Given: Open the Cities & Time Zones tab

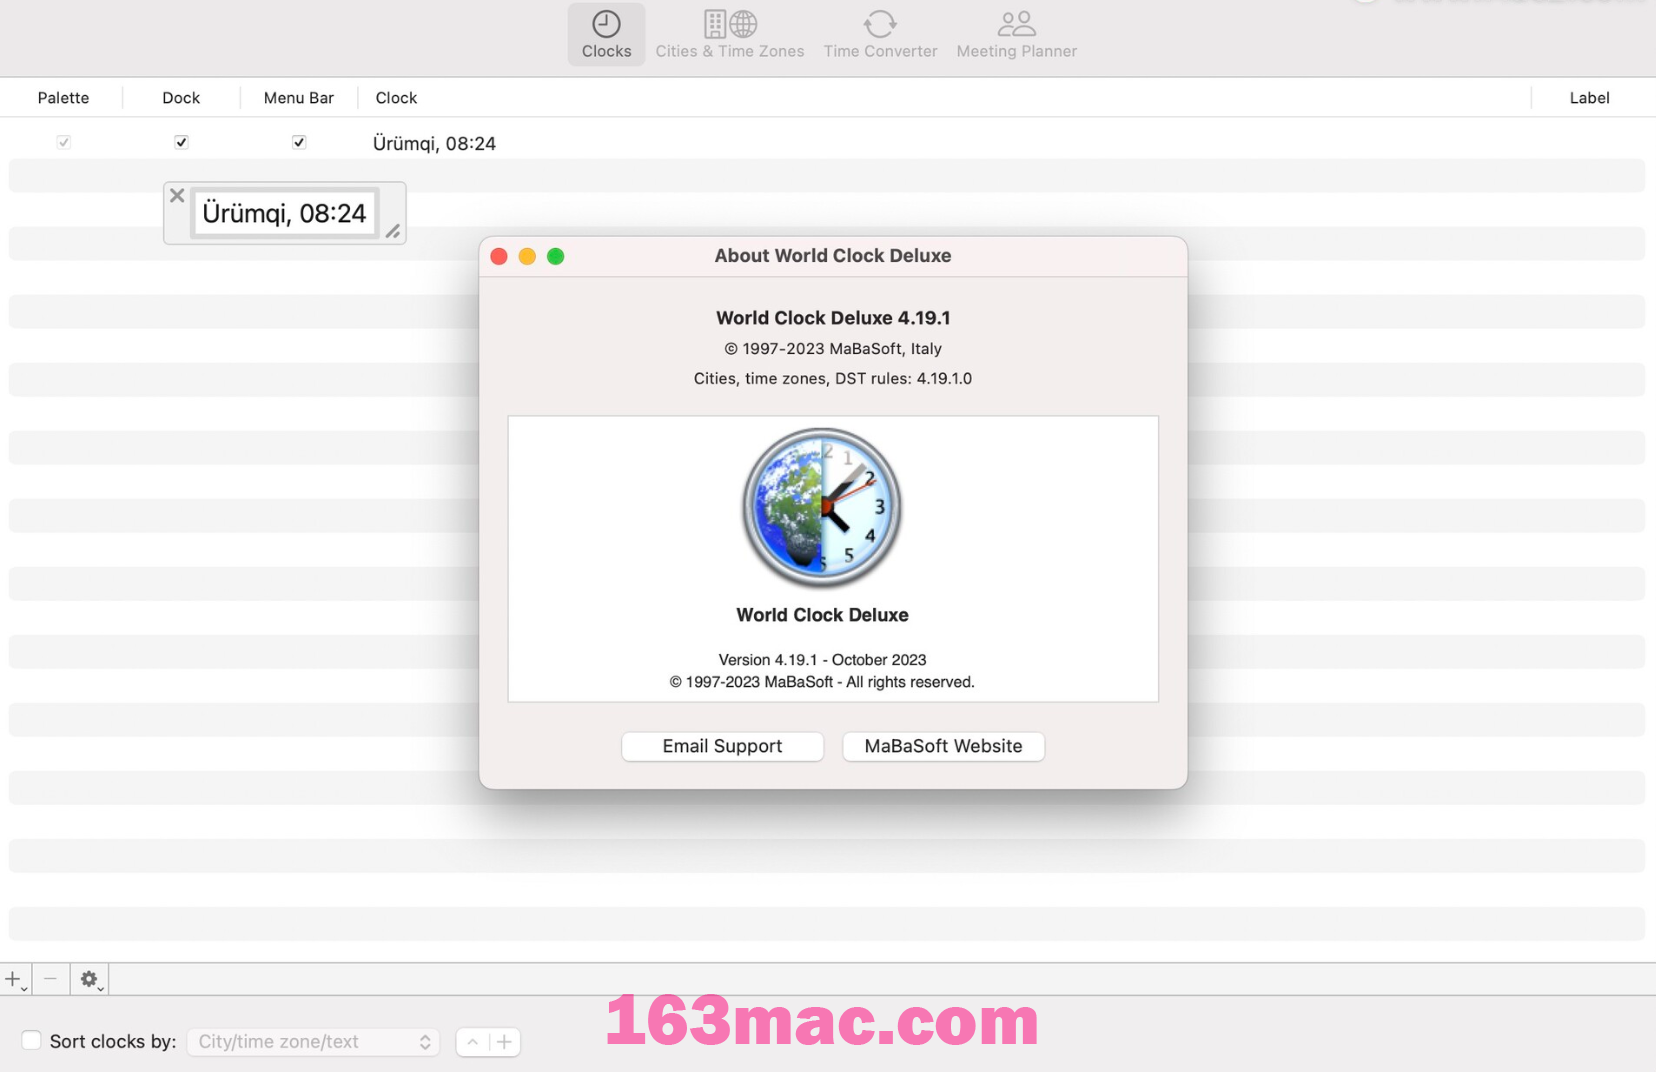Looking at the screenshot, I should (729, 35).
